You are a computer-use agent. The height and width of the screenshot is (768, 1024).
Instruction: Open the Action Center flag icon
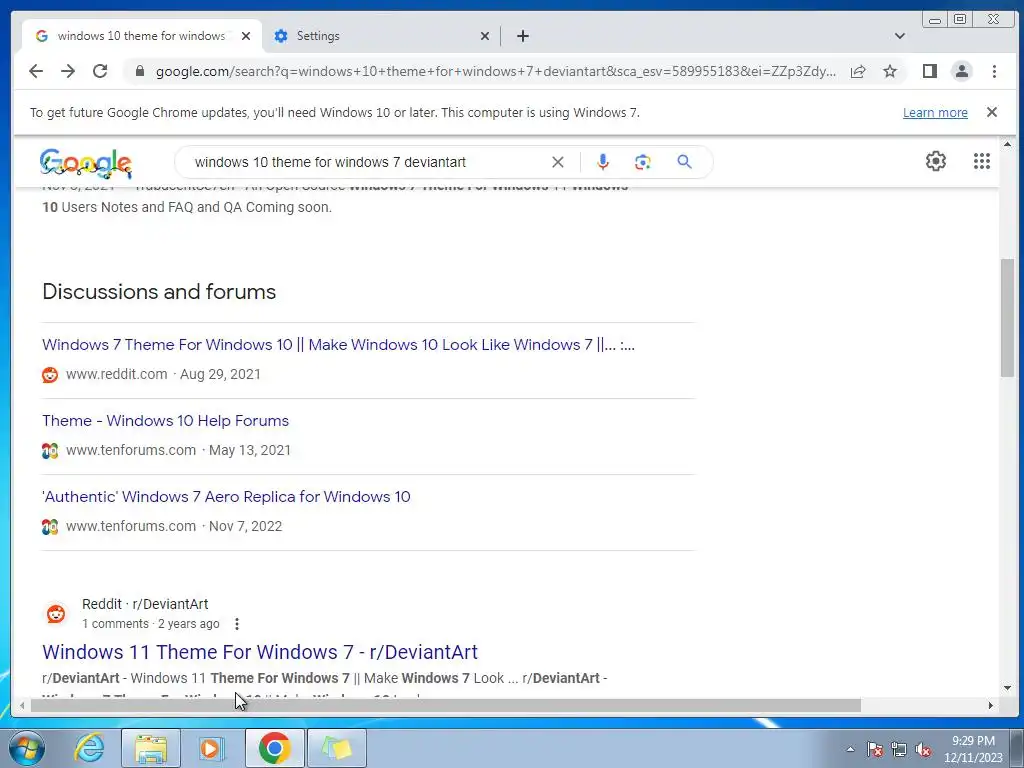click(x=874, y=749)
